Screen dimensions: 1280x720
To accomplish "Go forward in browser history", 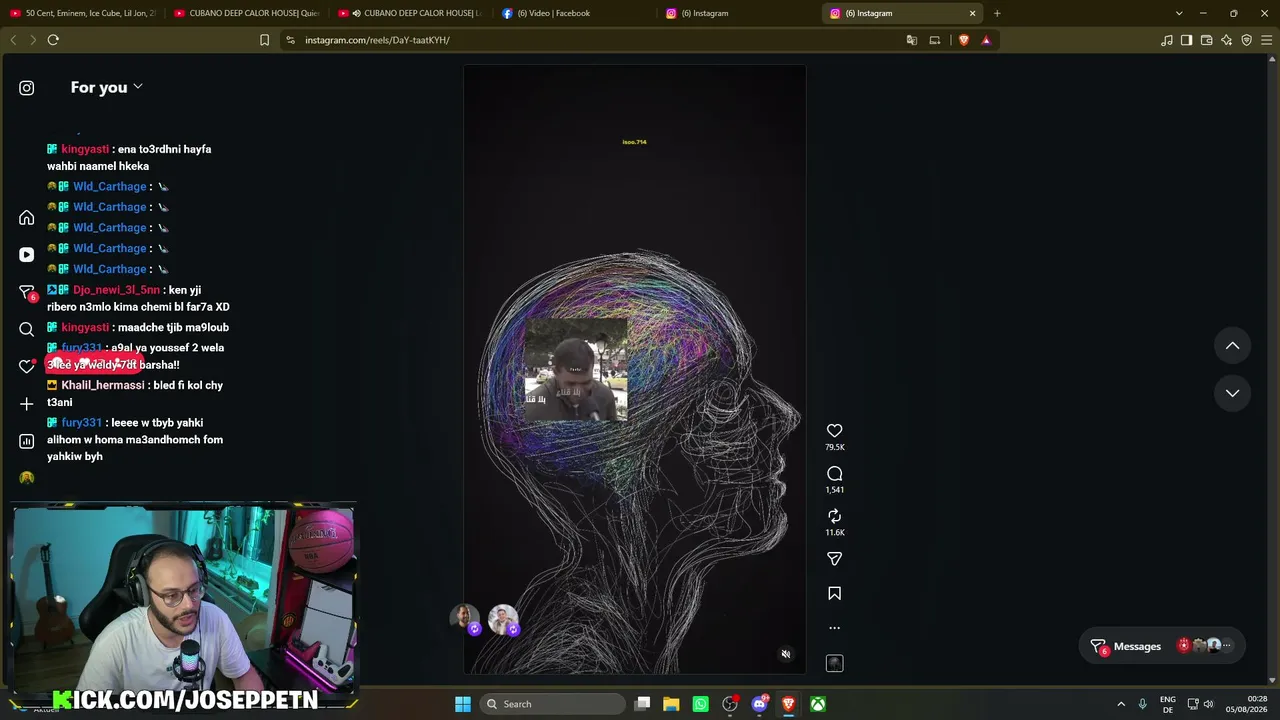I will pos(32,40).
